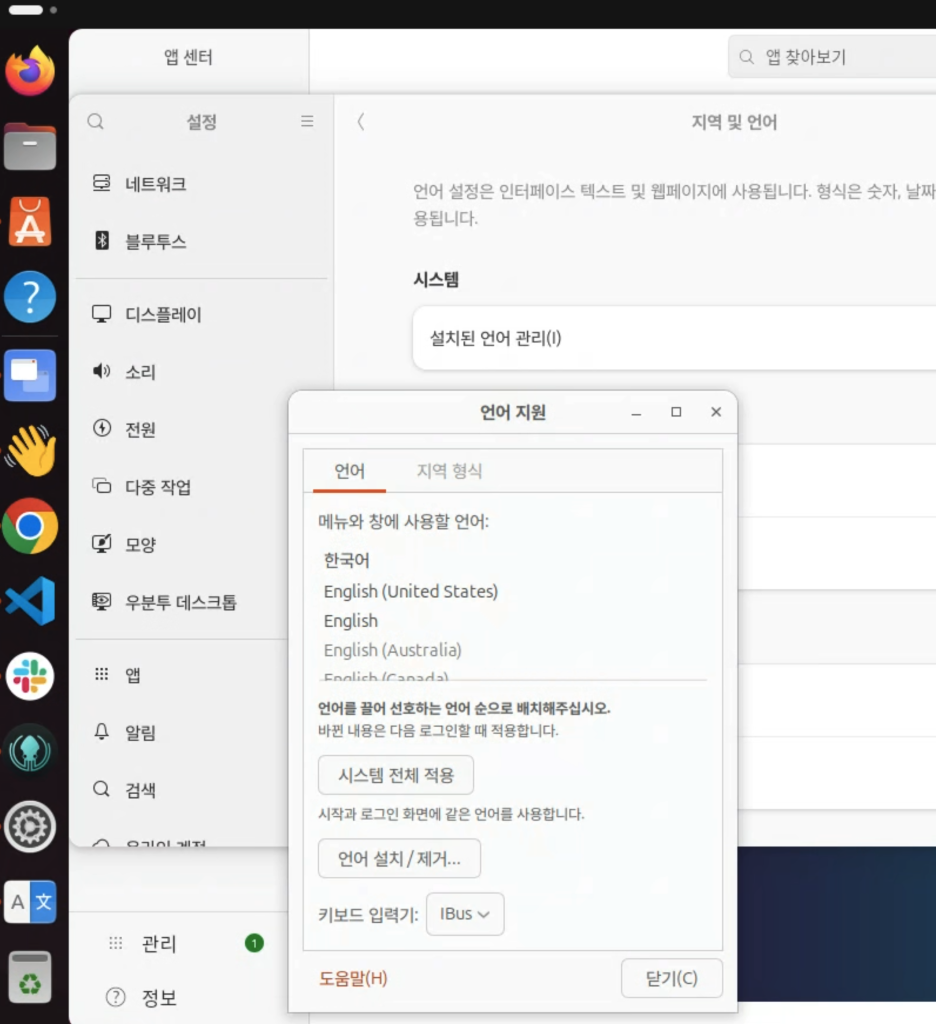Switch to the 지역 형식 tab
Viewport: 936px width, 1024px height.
tap(449, 471)
